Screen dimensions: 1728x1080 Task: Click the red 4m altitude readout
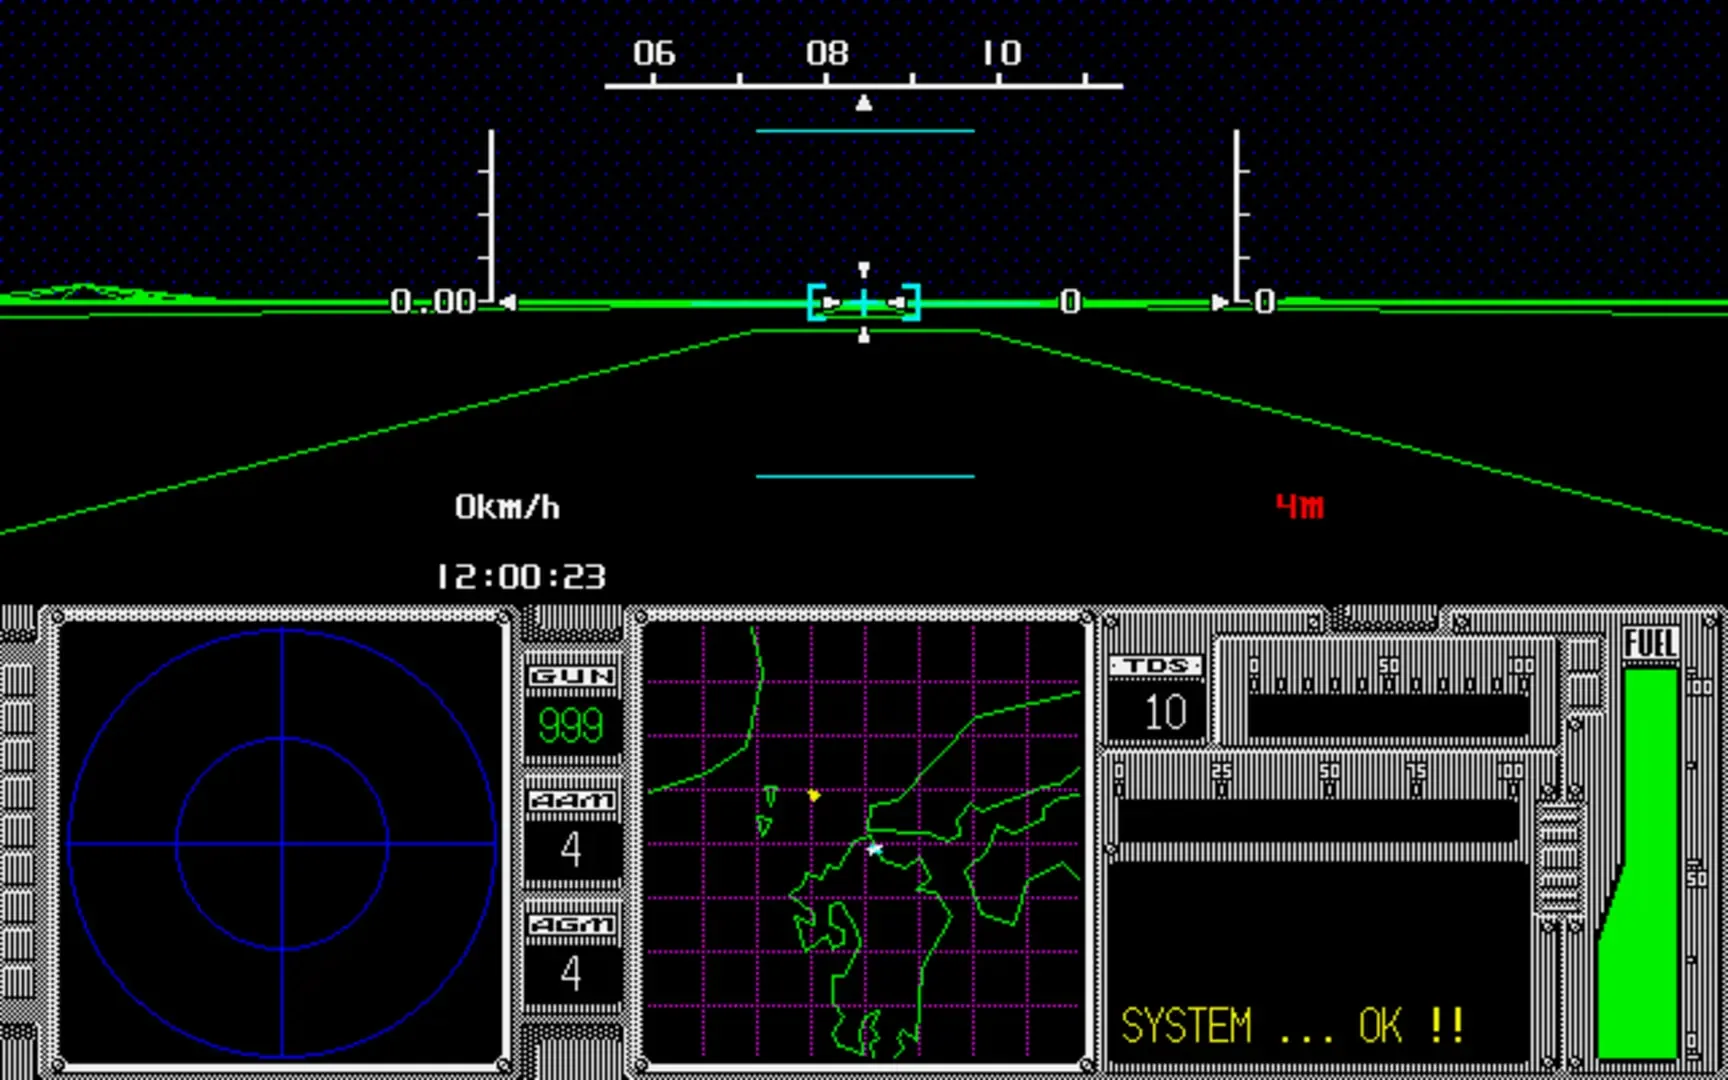pyautogui.click(x=1299, y=507)
